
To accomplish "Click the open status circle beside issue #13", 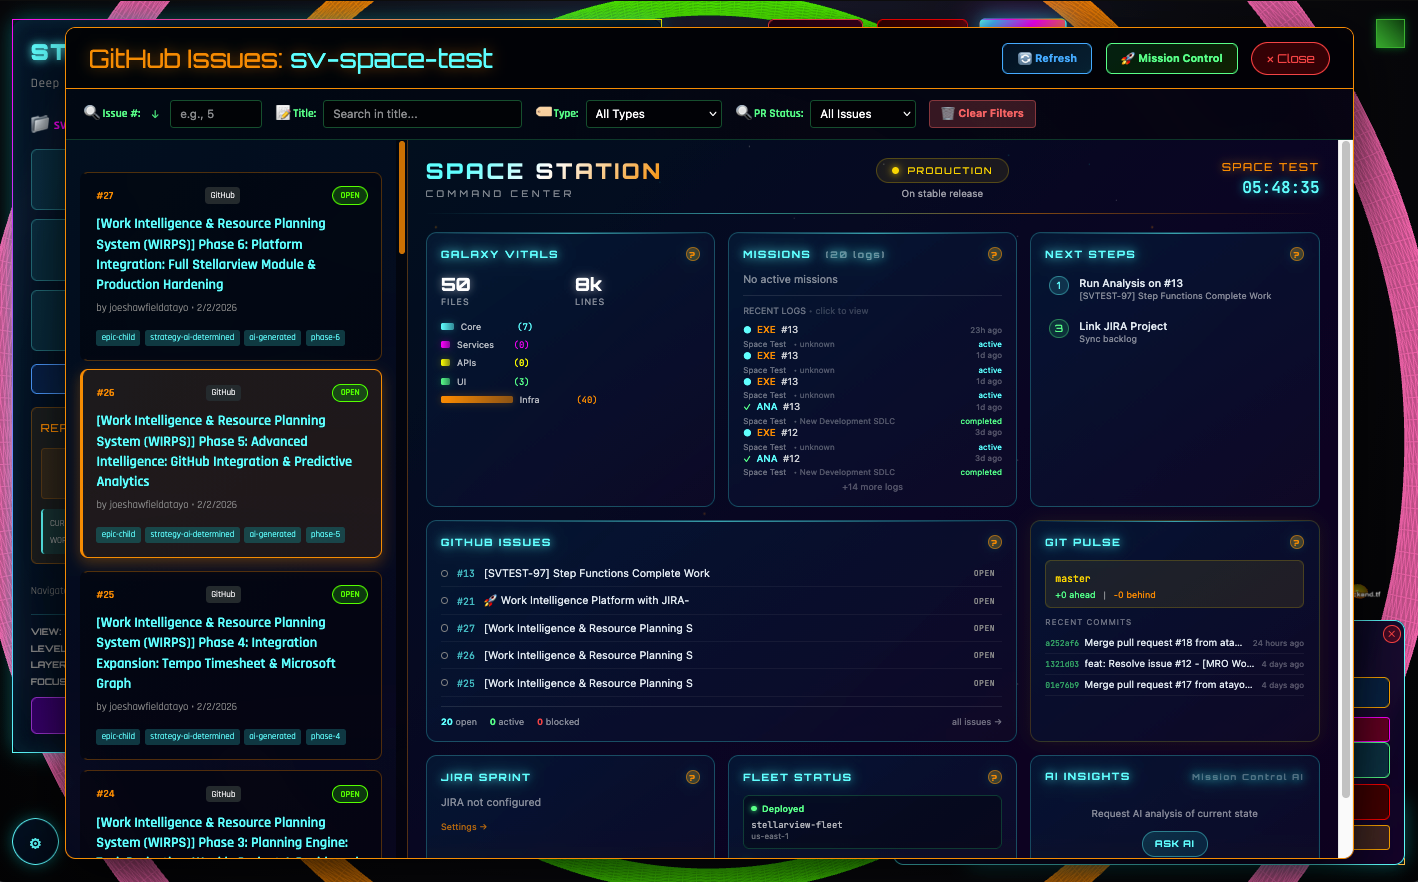I will pos(445,573).
